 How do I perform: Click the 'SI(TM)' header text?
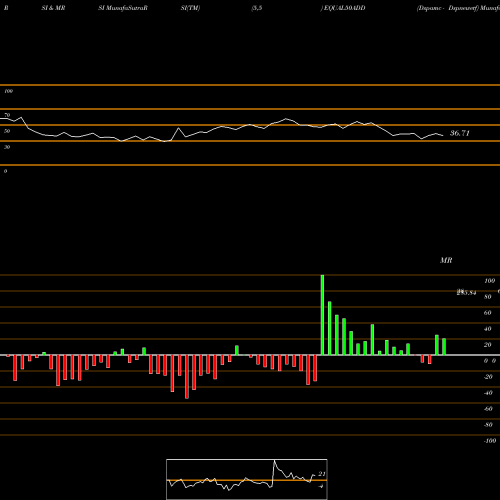click(x=190, y=8)
